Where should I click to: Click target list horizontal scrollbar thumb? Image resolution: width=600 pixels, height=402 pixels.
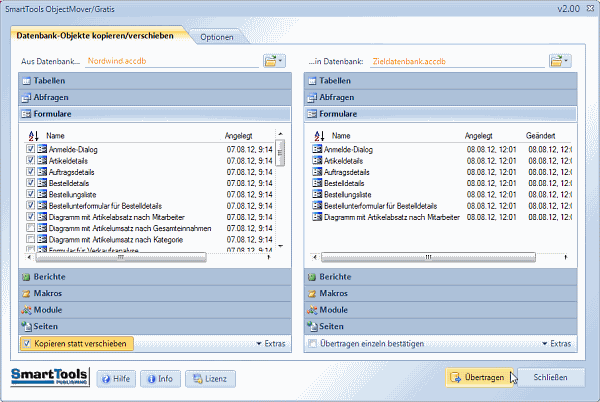click(x=428, y=257)
